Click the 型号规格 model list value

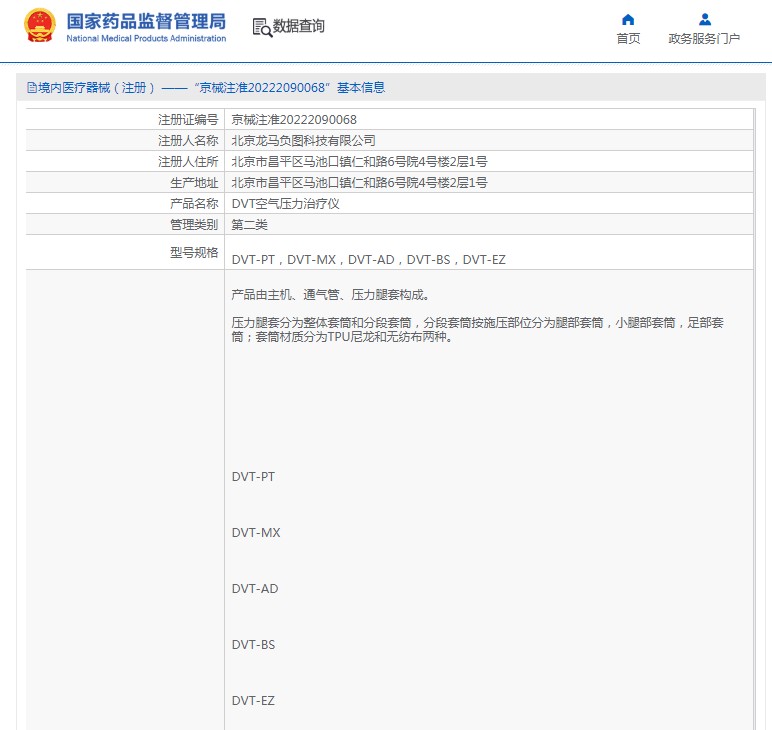click(x=368, y=260)
